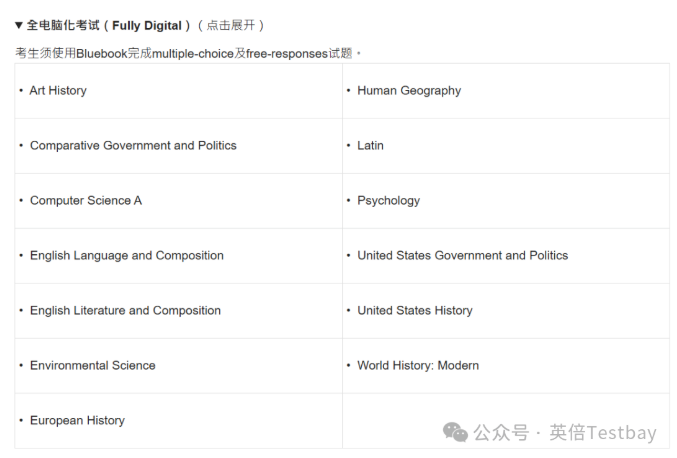This screenshot has width=677, height=458.
Task: Choose Computer Science A in the table
Action: pos(86,201)
